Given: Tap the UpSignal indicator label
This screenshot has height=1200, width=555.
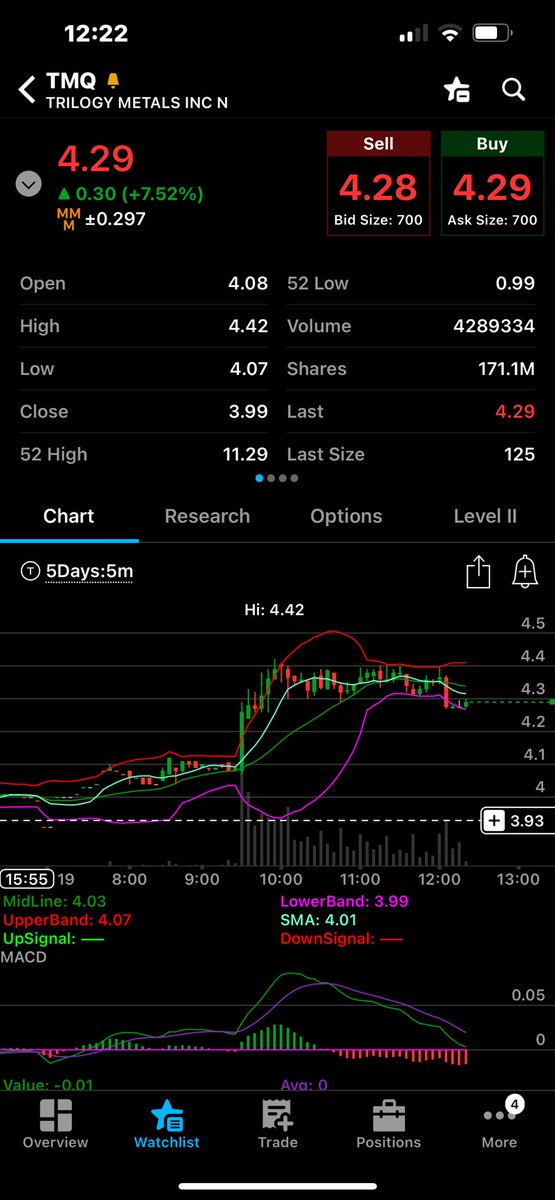Looking at the screenshot, I should coord(52,939).
